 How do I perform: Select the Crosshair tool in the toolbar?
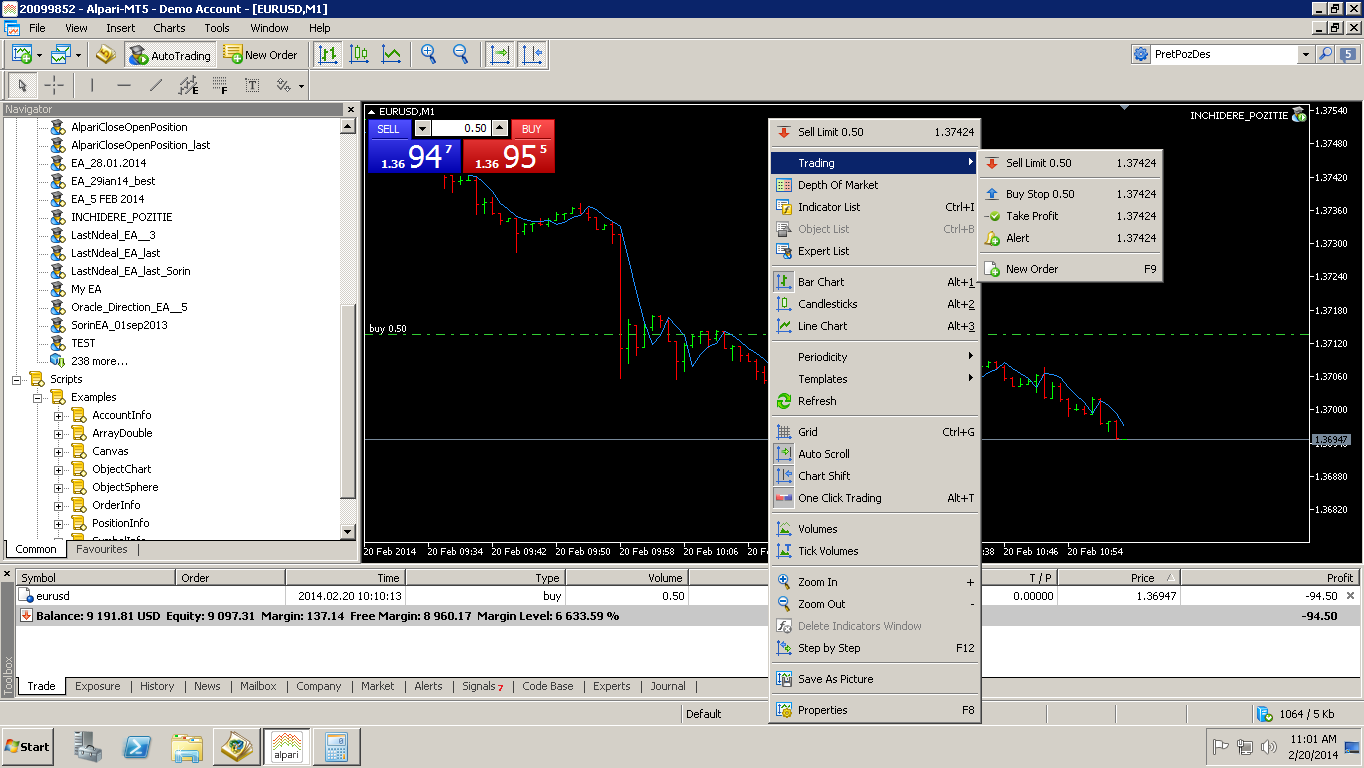[52, 85]
